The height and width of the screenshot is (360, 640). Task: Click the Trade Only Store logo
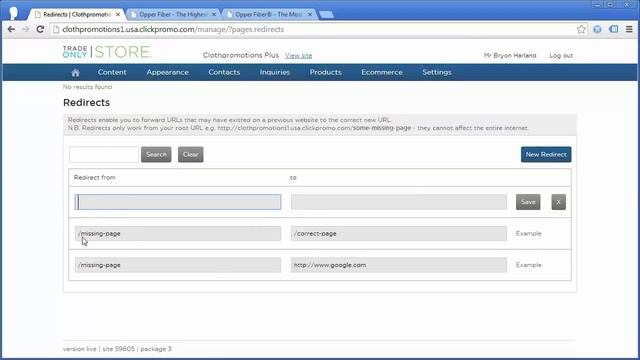(x=107, y=52)
